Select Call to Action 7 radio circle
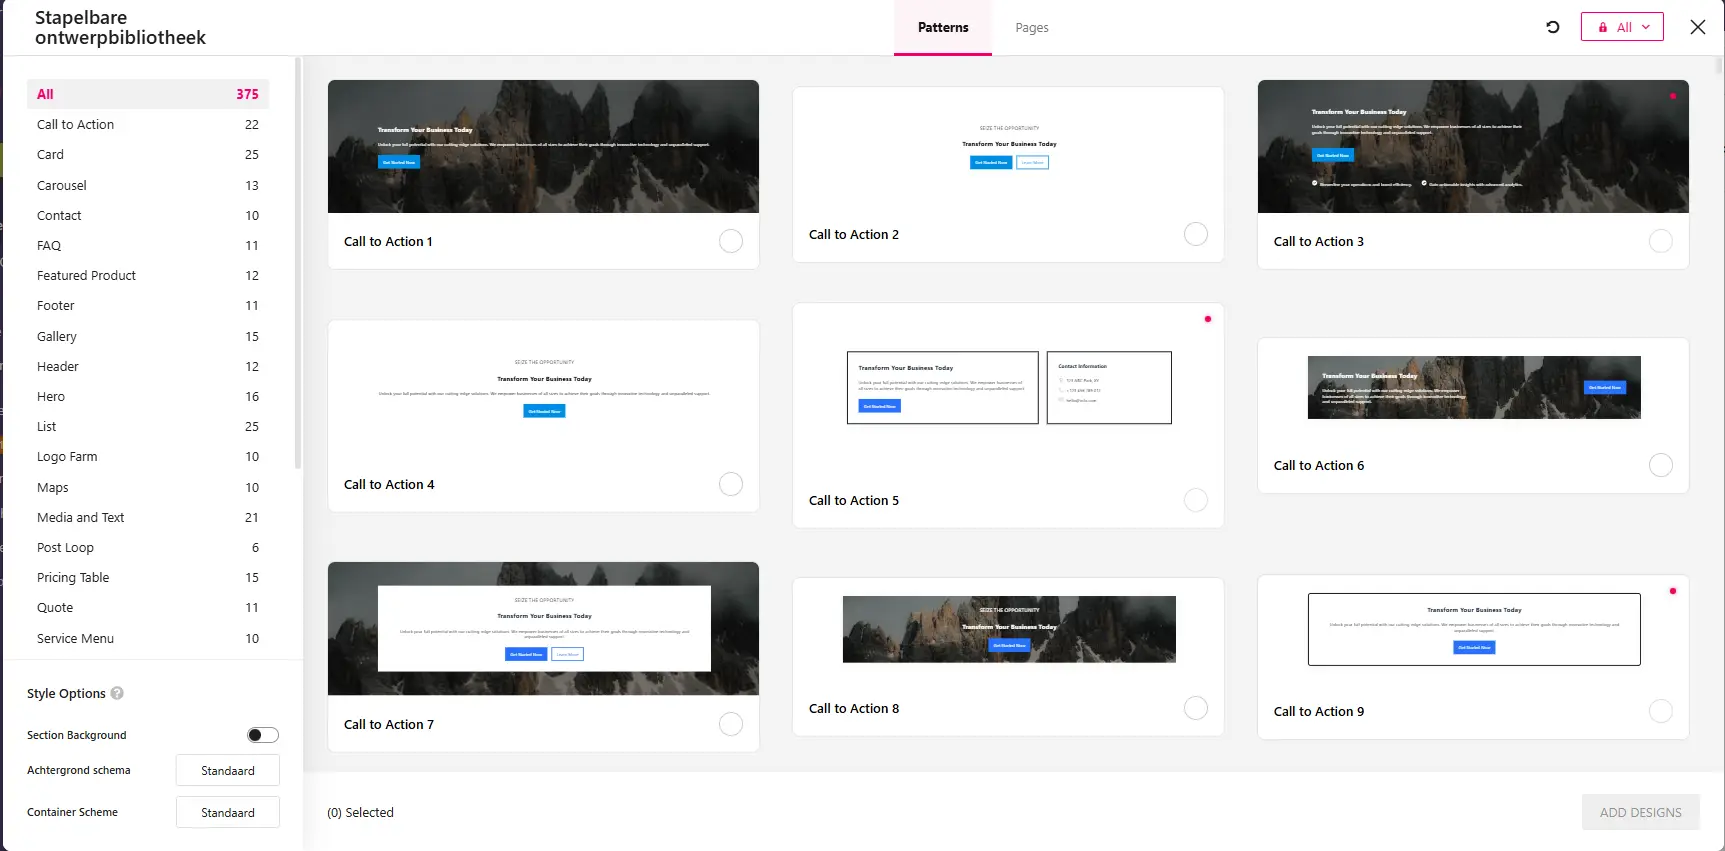The image size is (1725, 851). (731, 724)
